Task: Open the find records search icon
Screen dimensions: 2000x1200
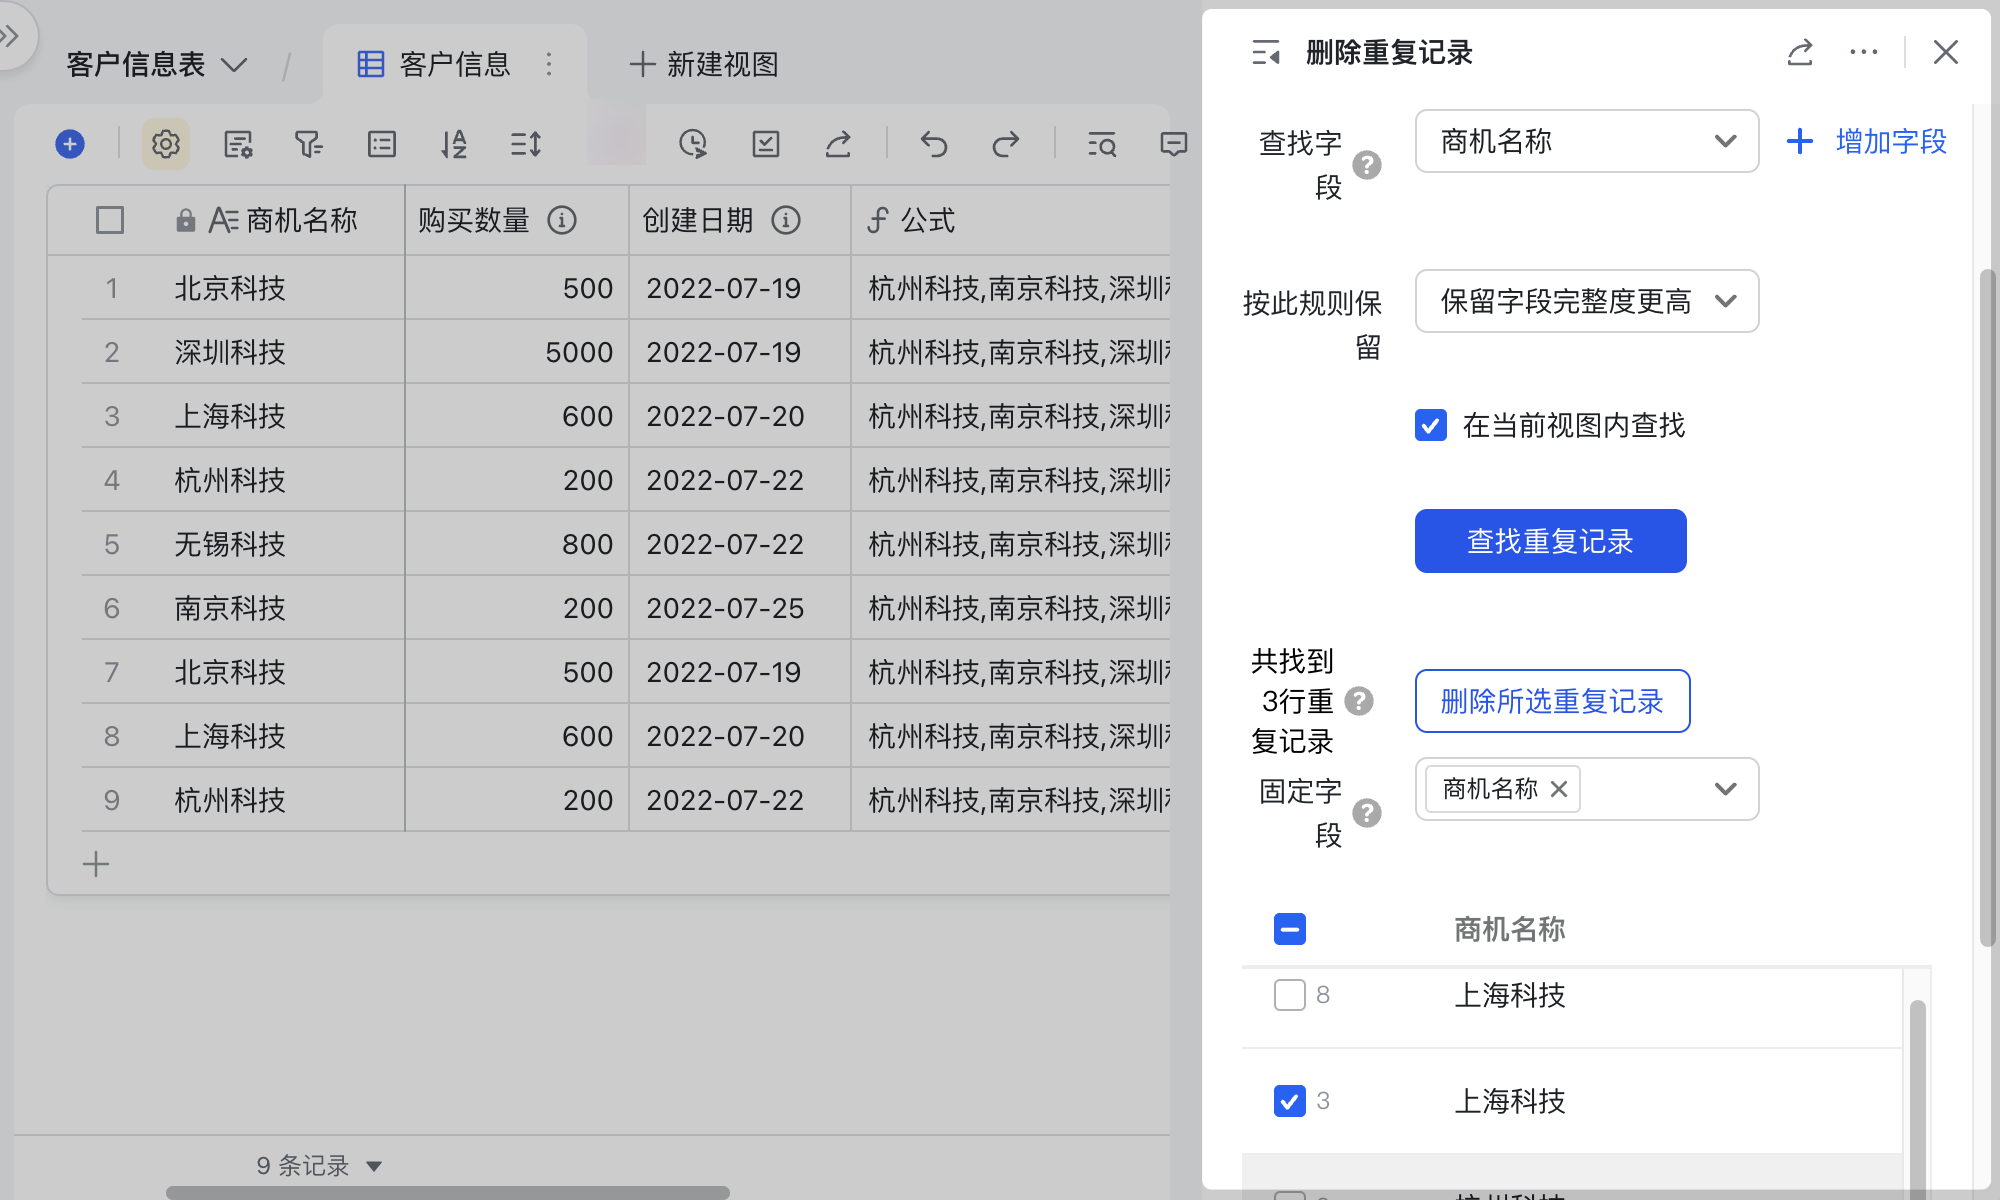Action: click(x=1102, y=144)
